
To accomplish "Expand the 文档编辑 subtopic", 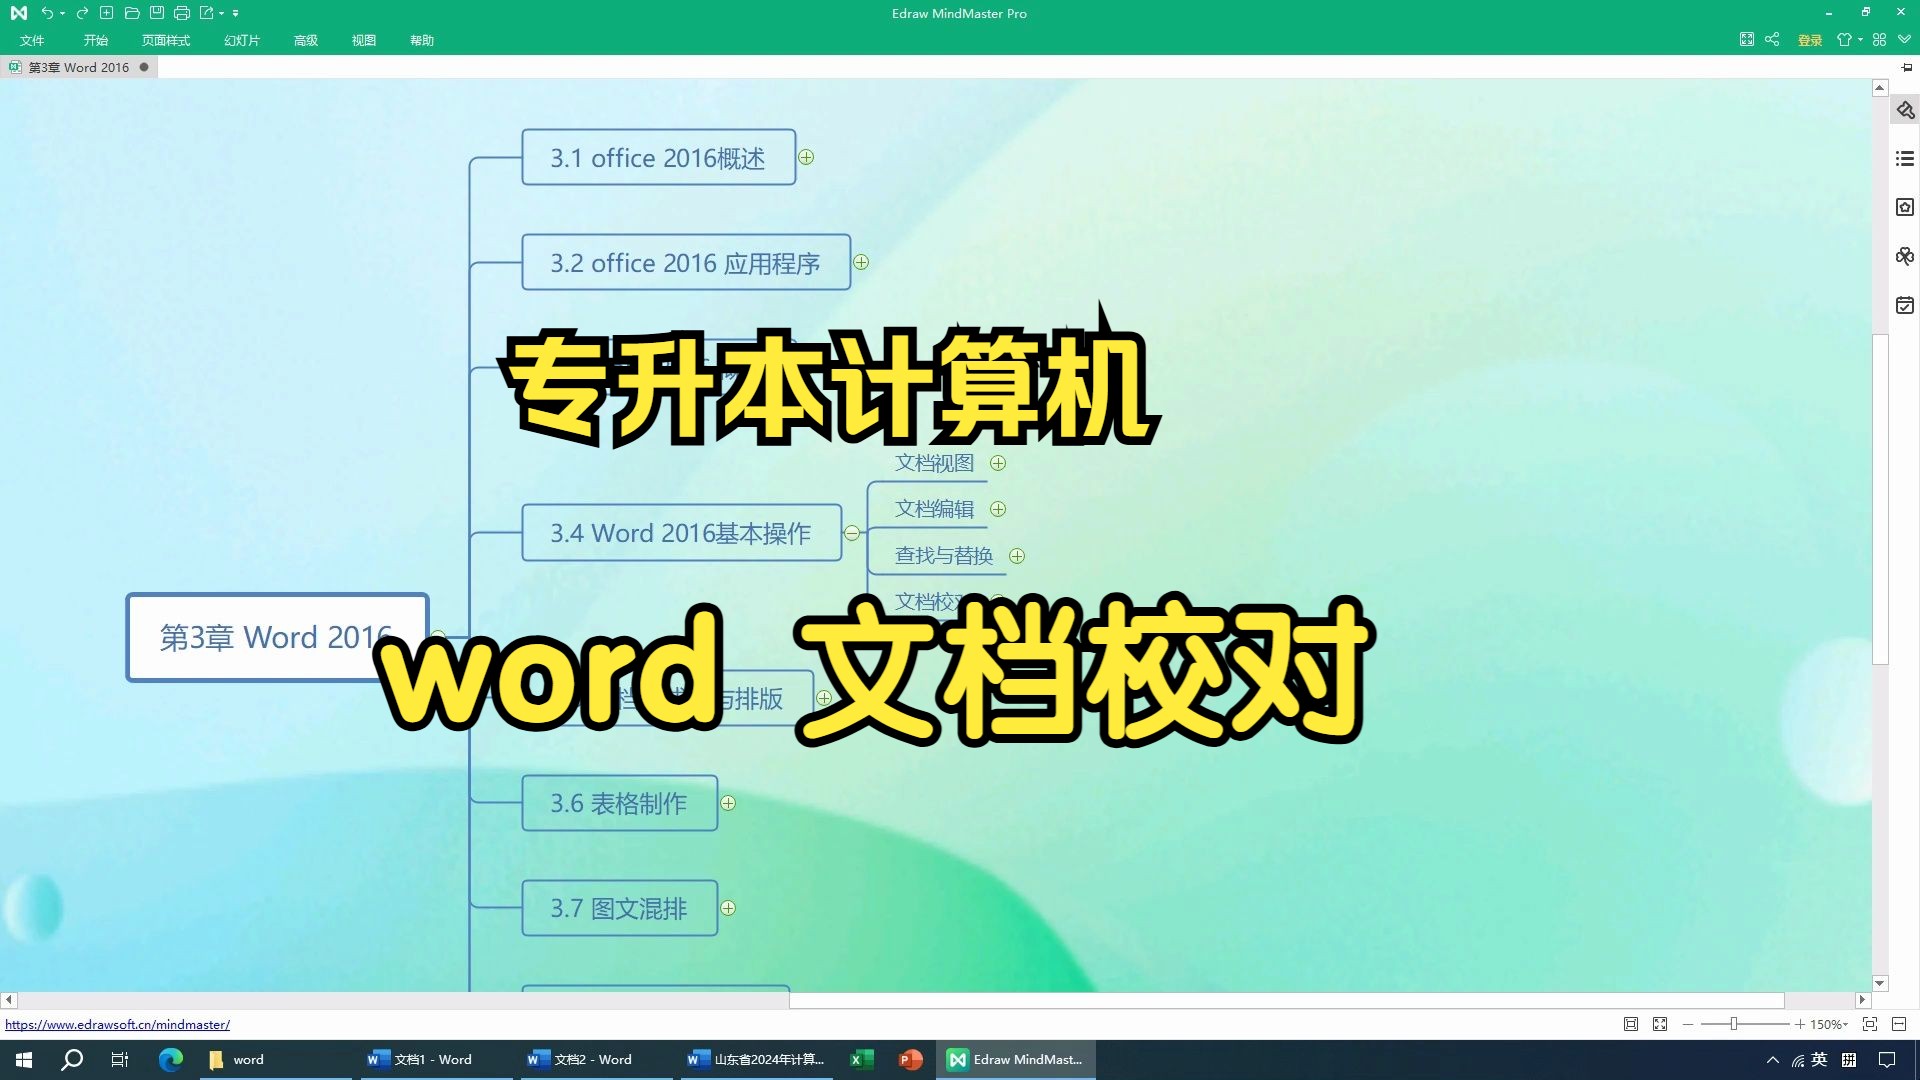I will [998, 509].
